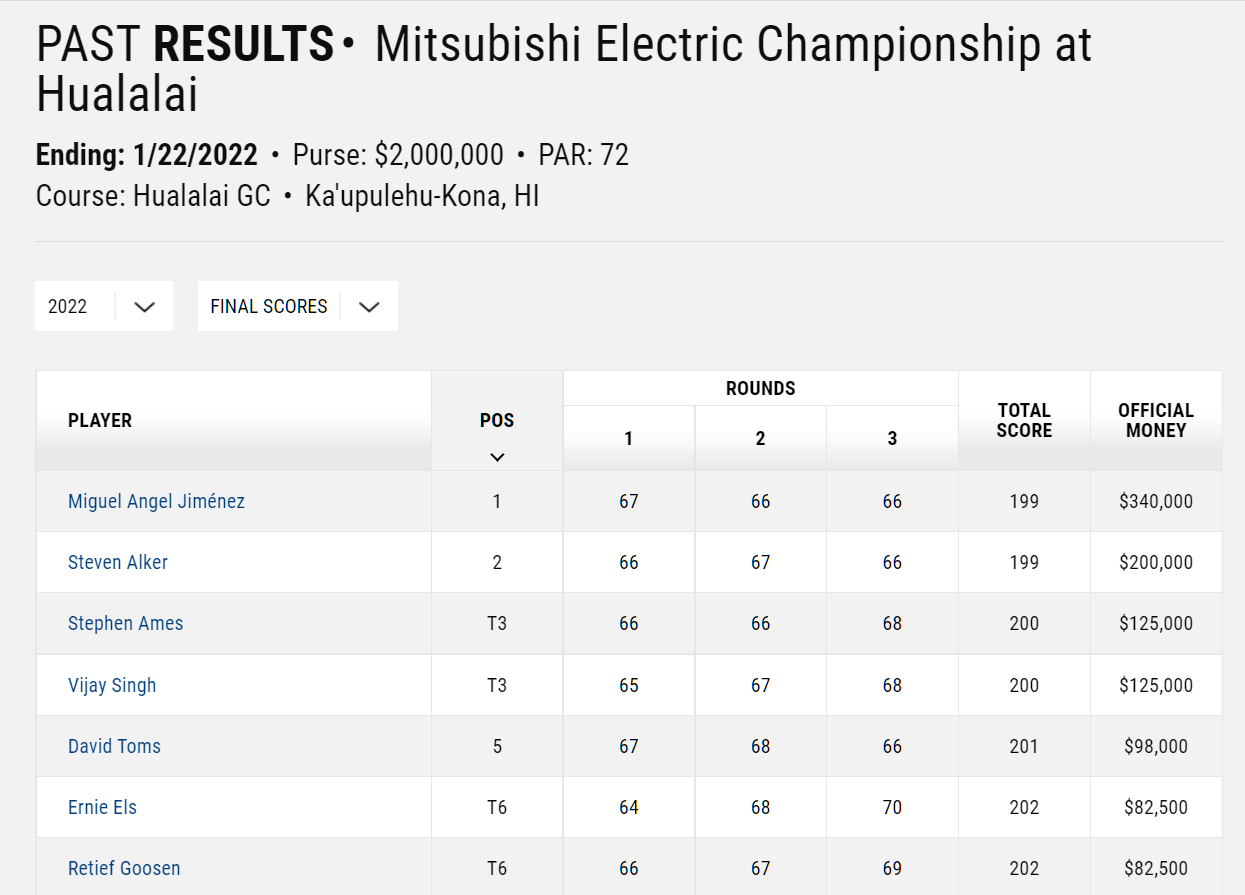Open Retief Goosen's player page
This screenshot has height=895, width=1245.
coord(124,868)
